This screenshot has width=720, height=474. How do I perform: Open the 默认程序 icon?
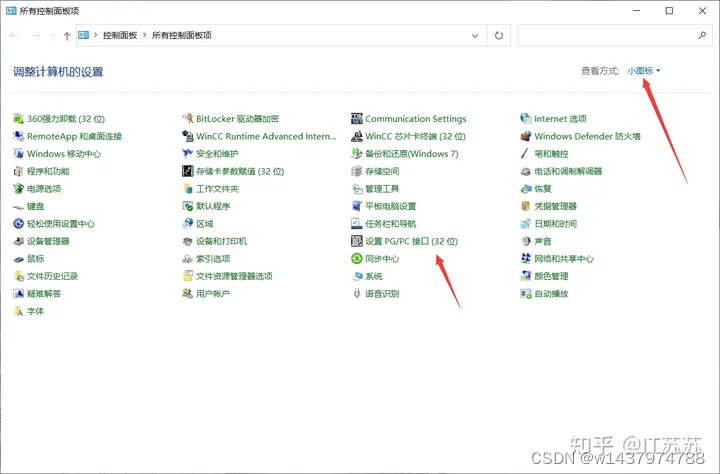coord(187,206)
